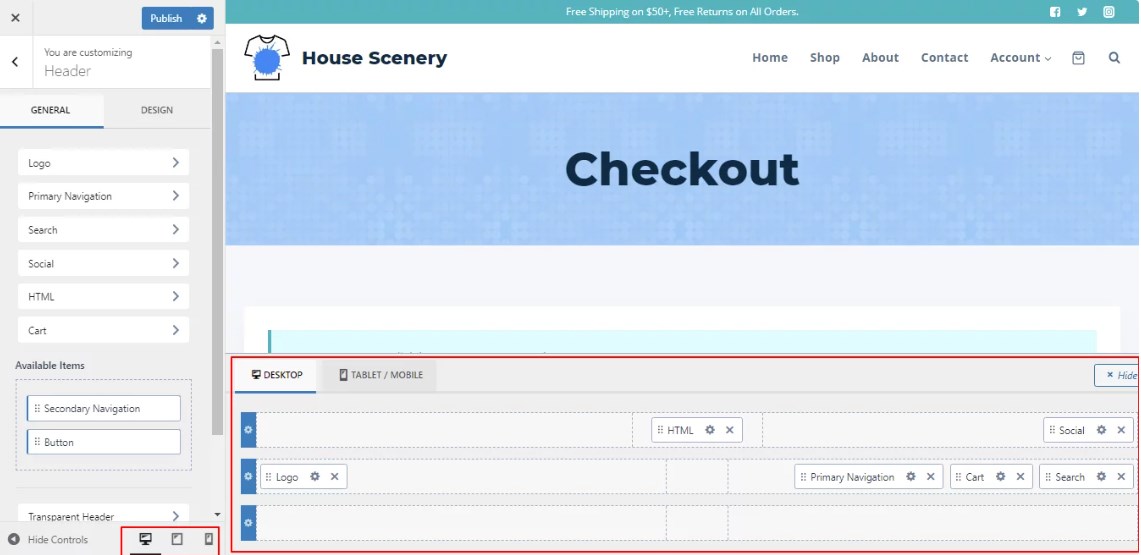
Task: Open settings gear of the top header row
Action: [x=248, y=430]
